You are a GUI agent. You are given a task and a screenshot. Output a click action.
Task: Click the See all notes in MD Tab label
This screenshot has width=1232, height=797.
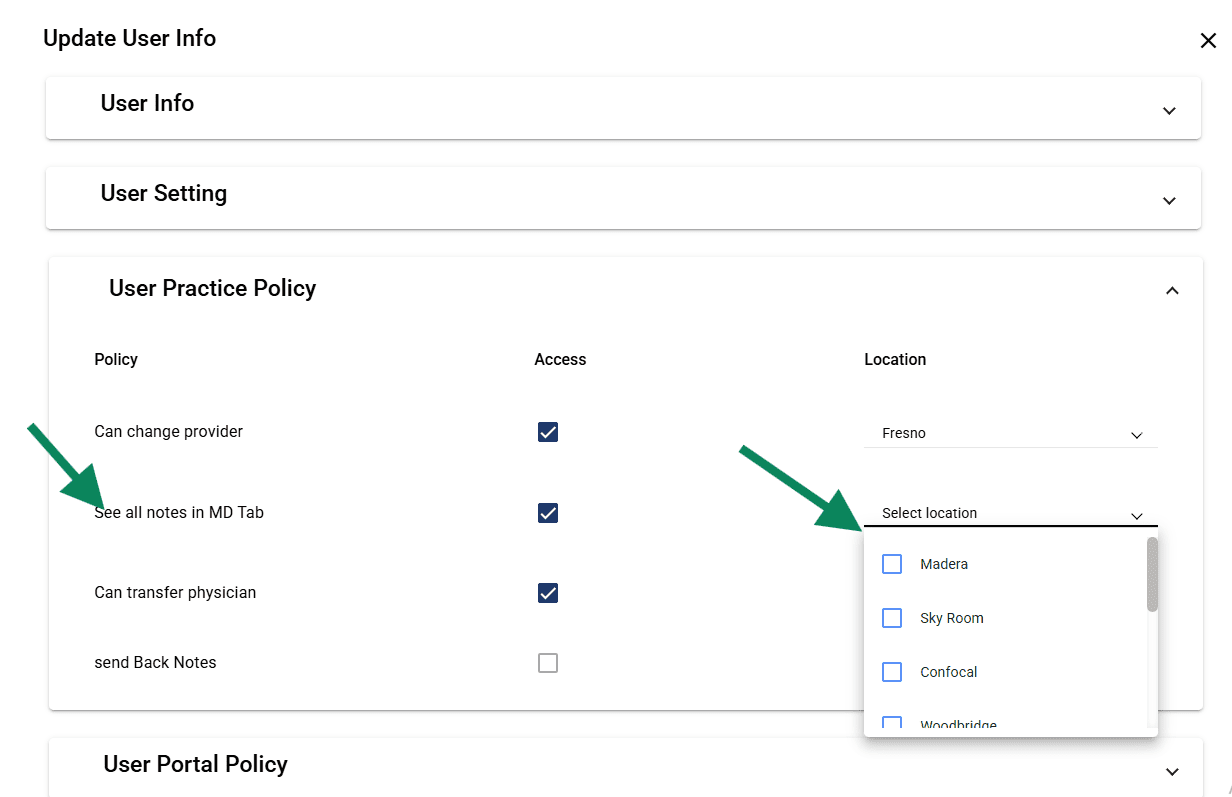[179, 512]
